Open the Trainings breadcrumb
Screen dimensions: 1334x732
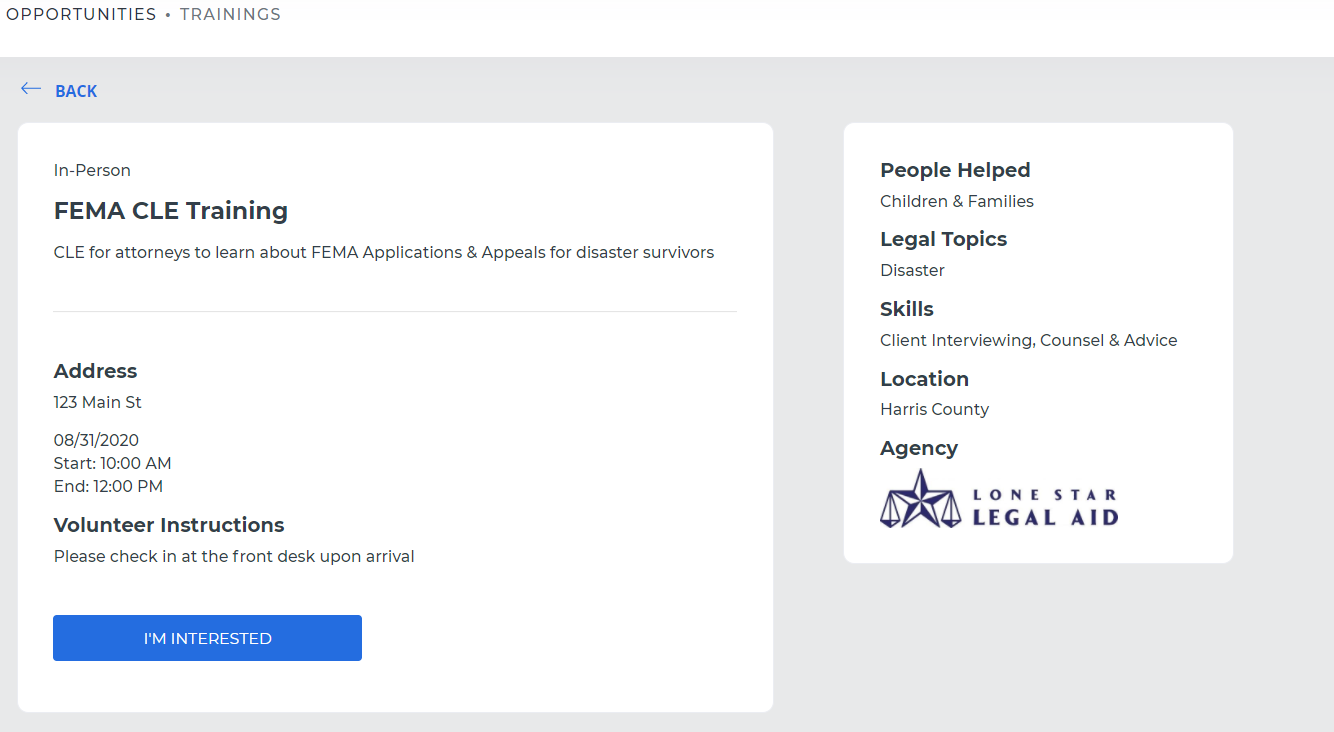click(x=230, y=14)
